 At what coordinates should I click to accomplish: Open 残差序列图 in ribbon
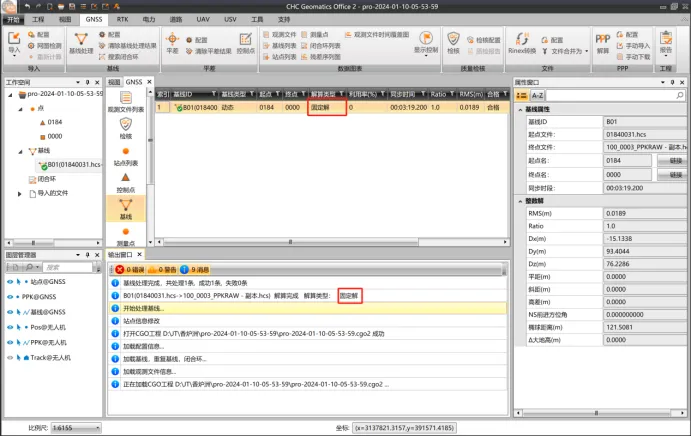point(320,57)
